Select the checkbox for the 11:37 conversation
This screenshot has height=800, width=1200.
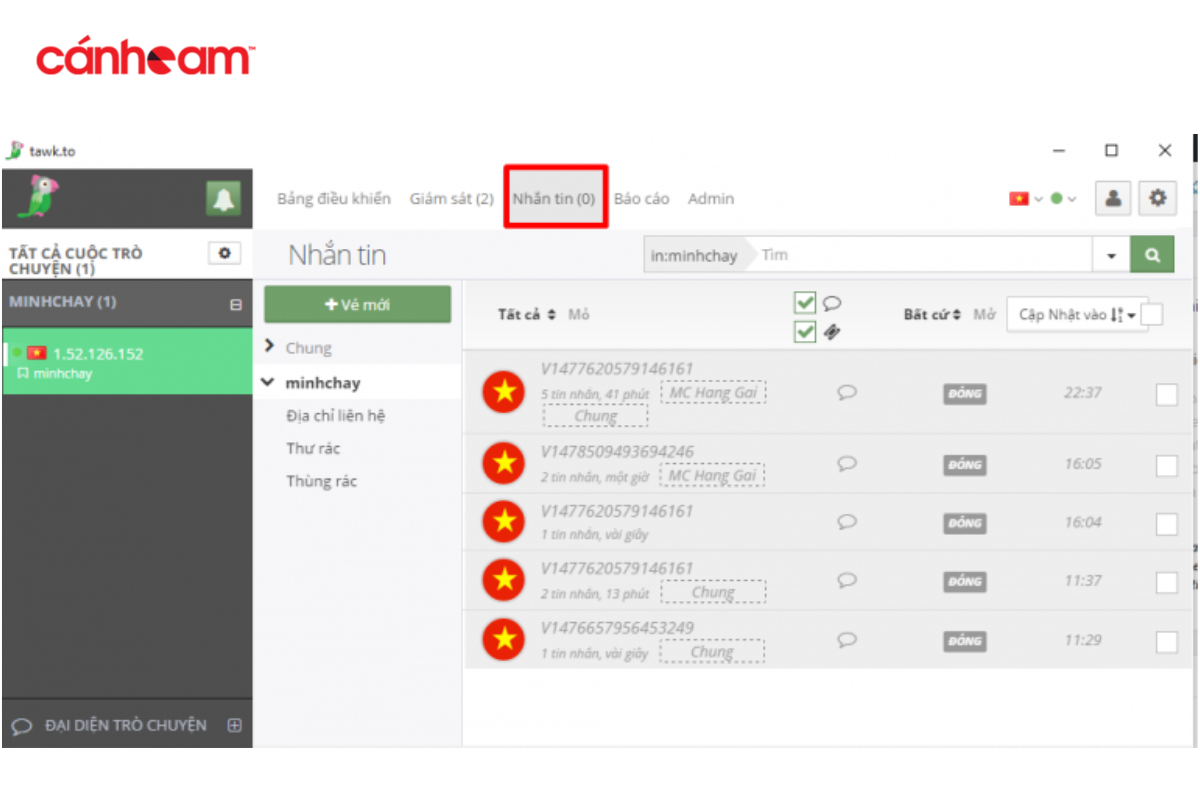point(1166,583)
